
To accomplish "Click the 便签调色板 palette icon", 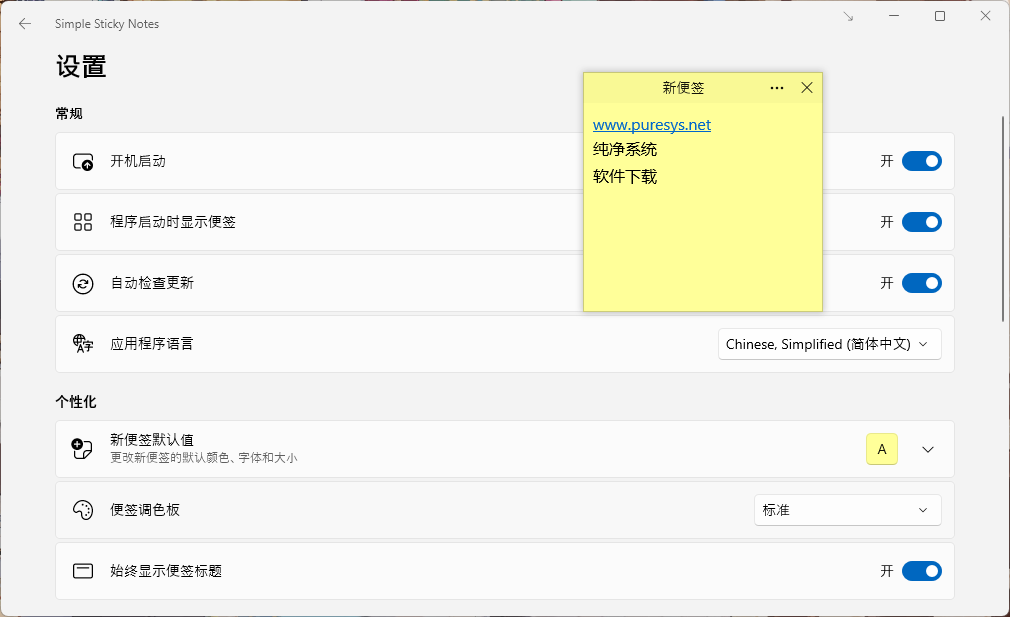I will (82, 510).
